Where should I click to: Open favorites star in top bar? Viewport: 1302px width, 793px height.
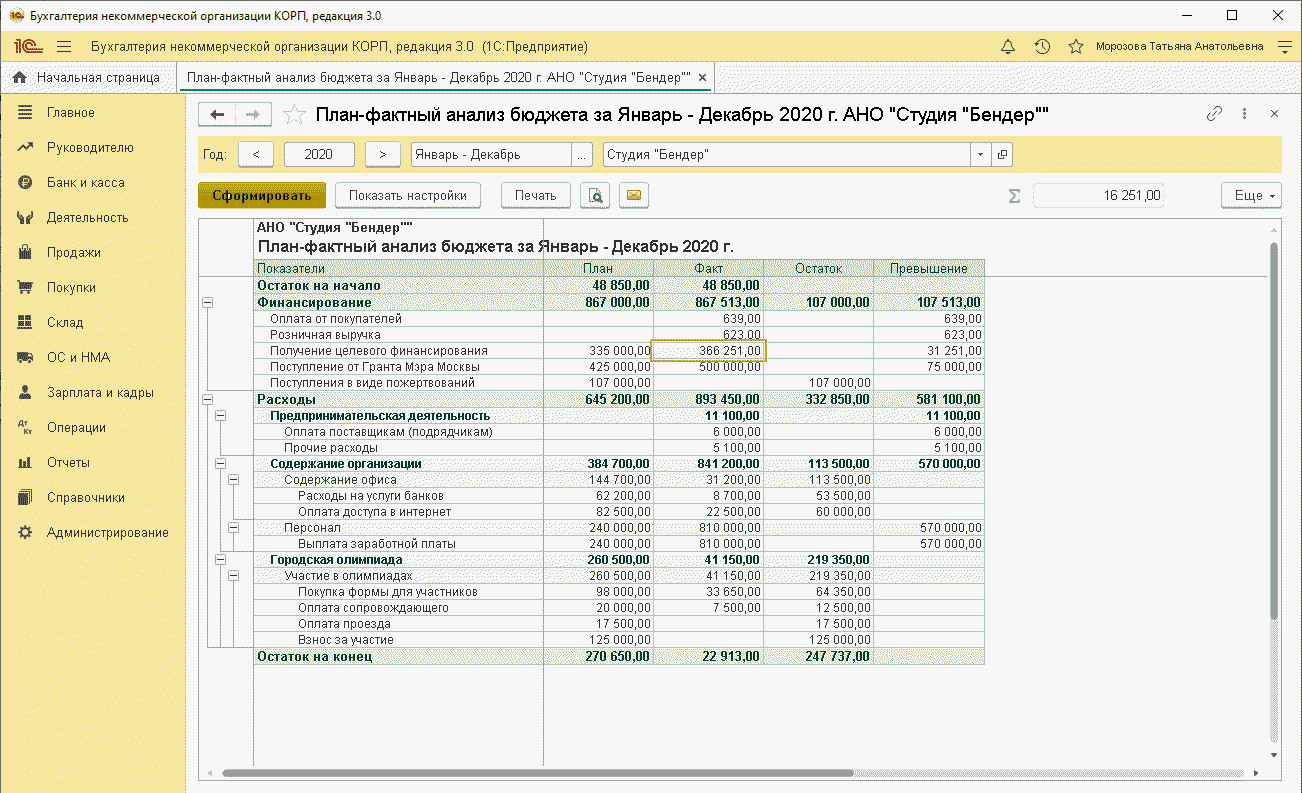tap(1076, 47)
